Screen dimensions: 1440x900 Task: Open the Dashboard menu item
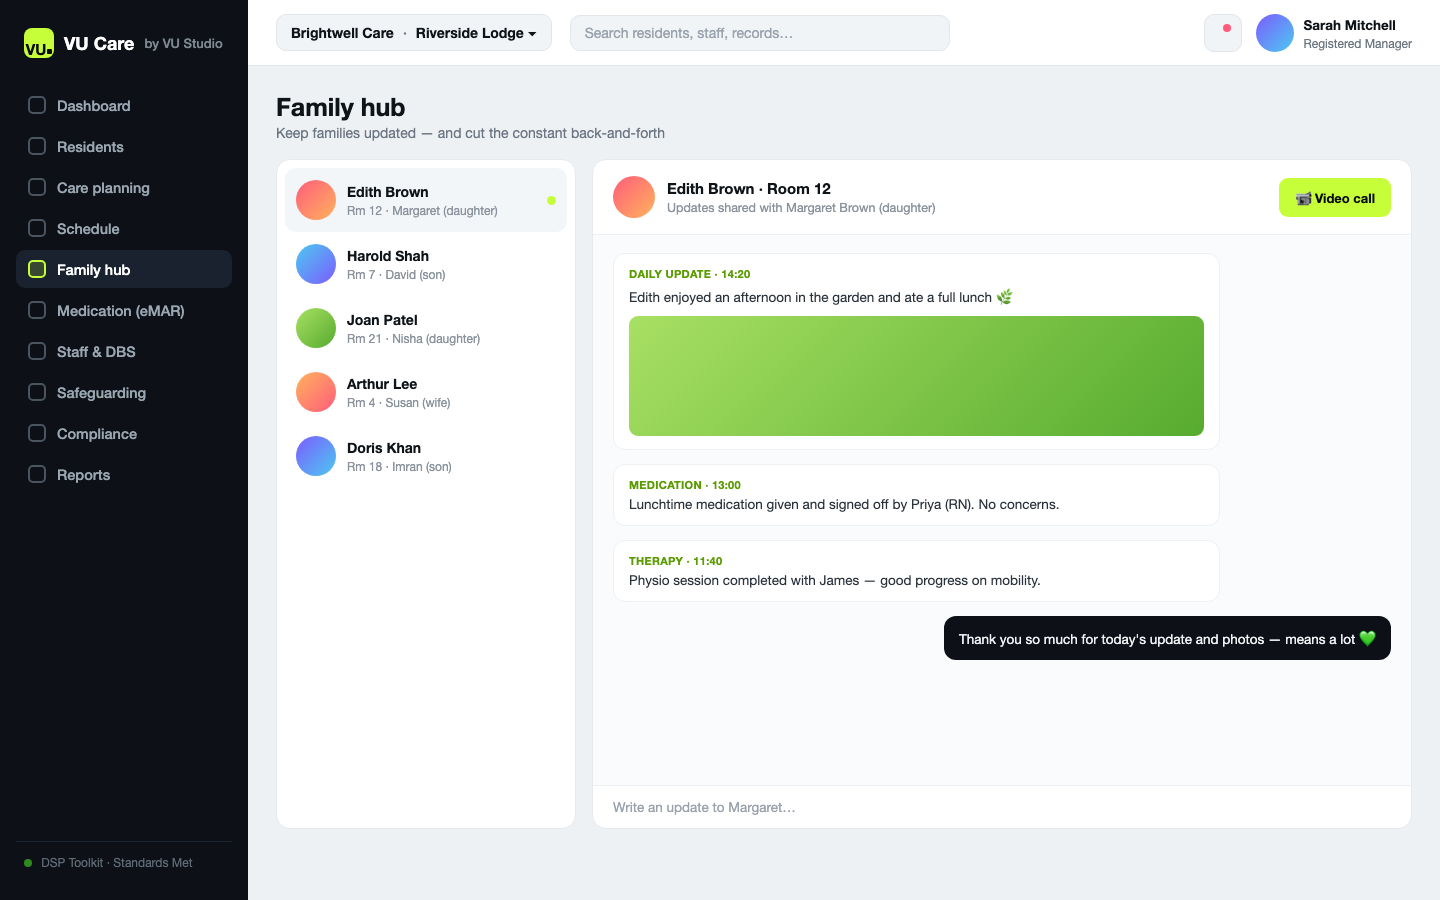pyautogui.click(x=124, y=105)
